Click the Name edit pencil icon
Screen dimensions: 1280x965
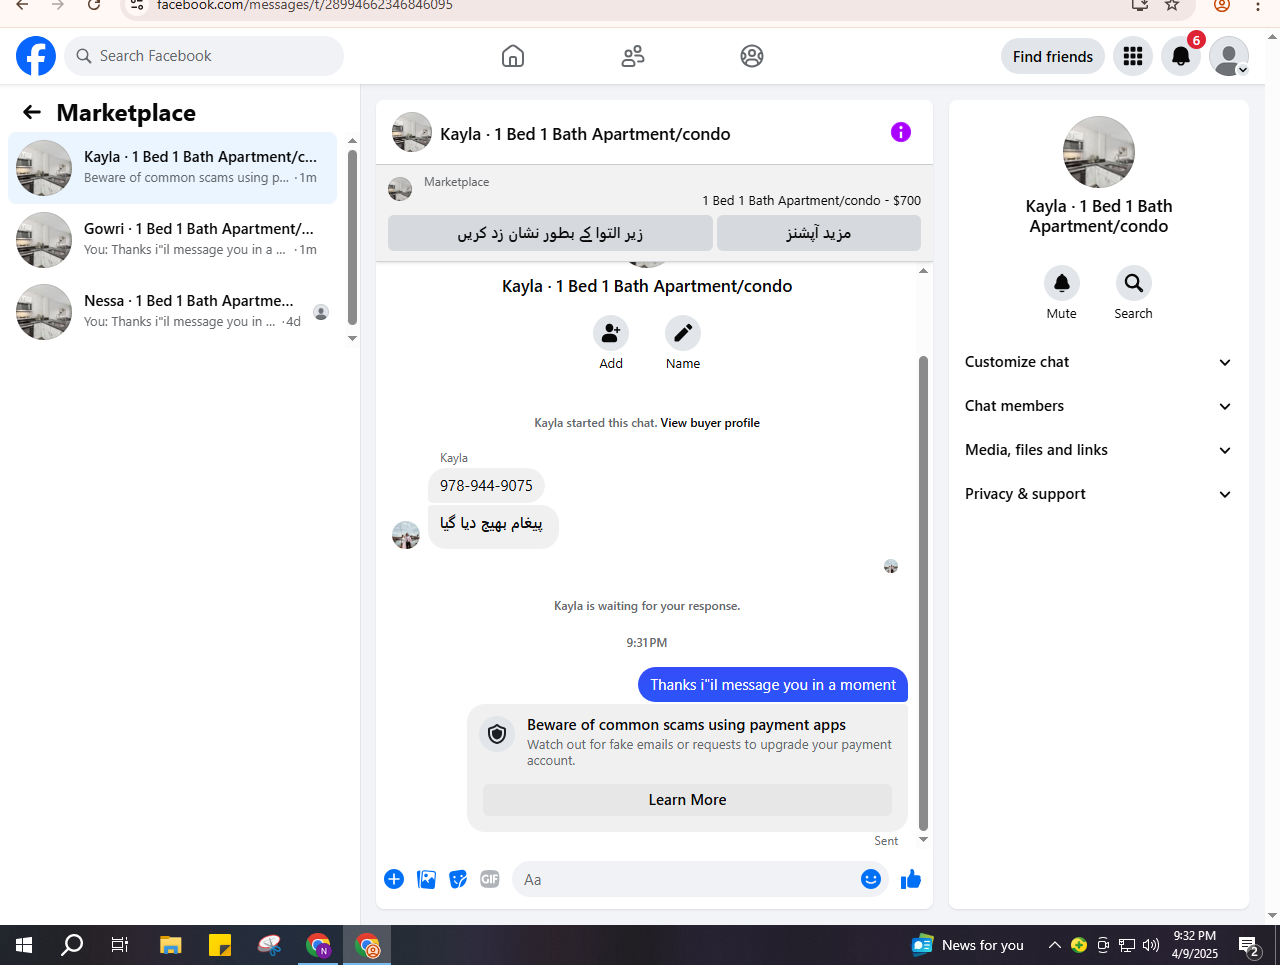(x=683, y=333)
